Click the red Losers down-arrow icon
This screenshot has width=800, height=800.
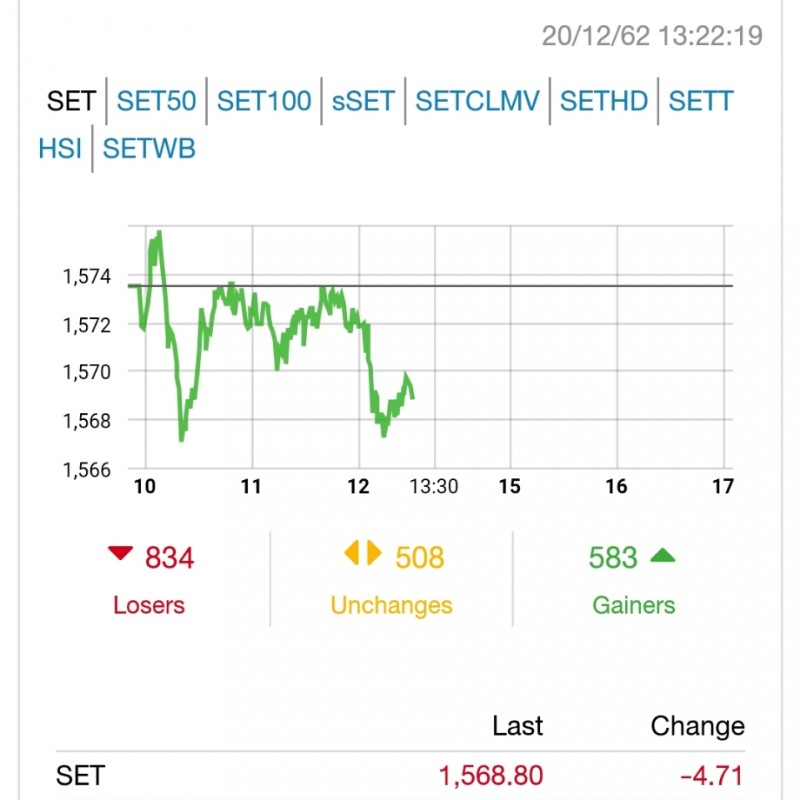(x=120, y=553)
